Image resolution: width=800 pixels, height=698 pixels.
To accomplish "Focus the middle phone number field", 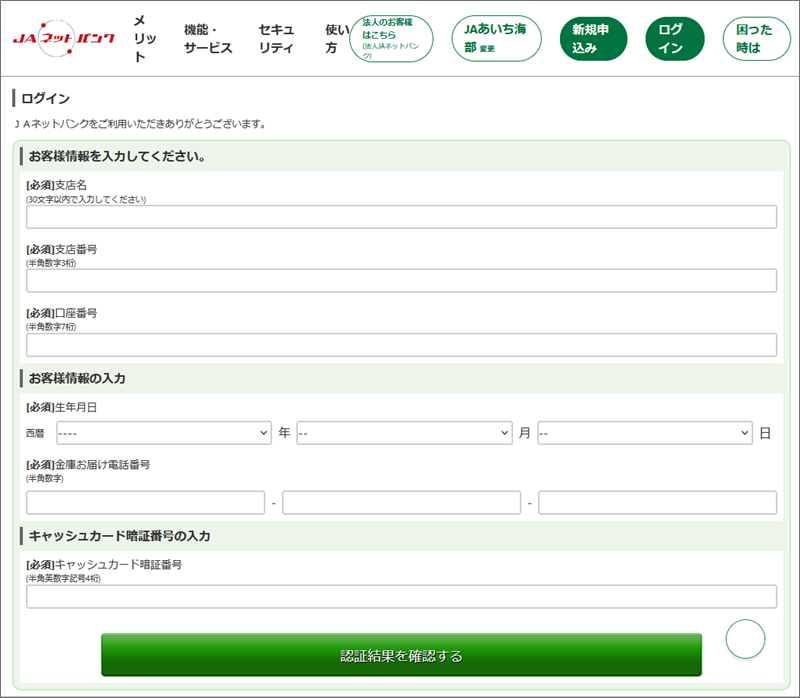I will [402, 503].
